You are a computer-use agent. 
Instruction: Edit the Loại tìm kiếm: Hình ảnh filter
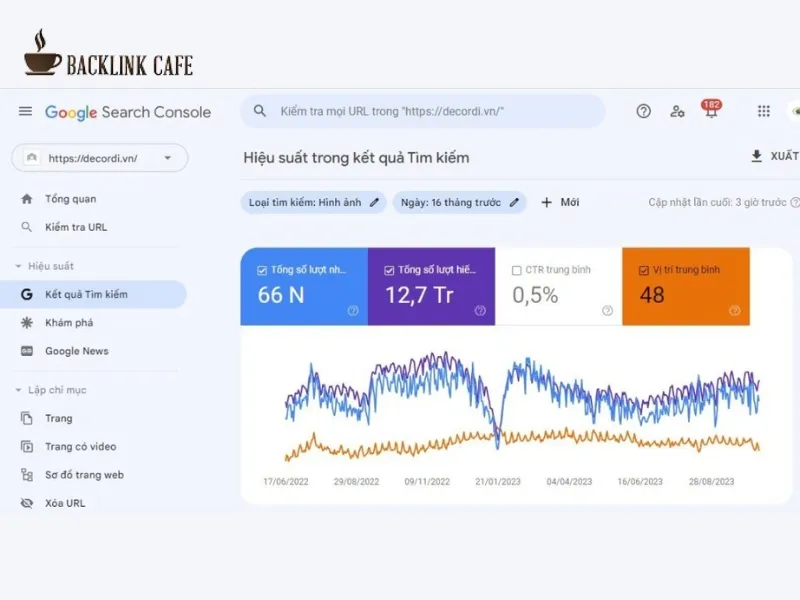pos(374,201)
